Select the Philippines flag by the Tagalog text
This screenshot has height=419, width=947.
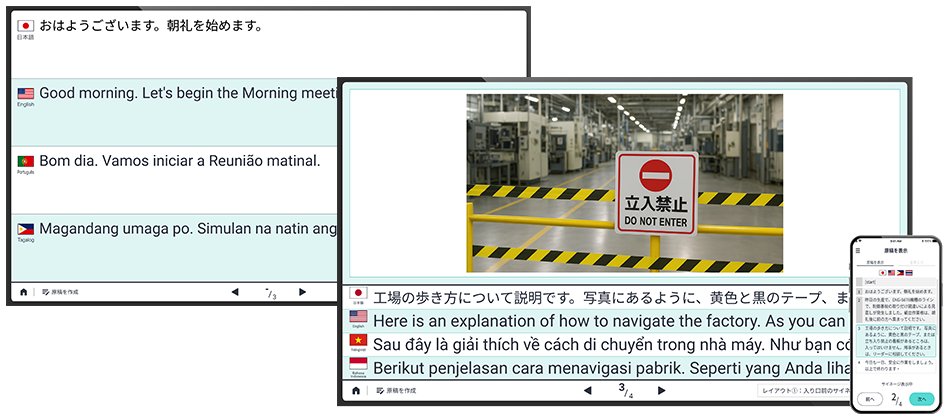[26, 229]
